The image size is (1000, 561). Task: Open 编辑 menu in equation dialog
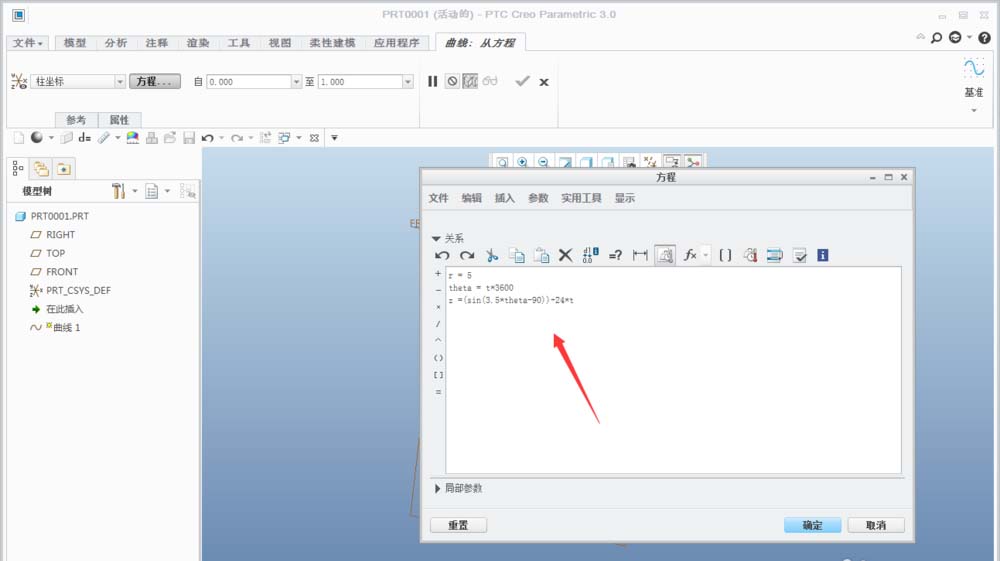(x=471, y=198)
